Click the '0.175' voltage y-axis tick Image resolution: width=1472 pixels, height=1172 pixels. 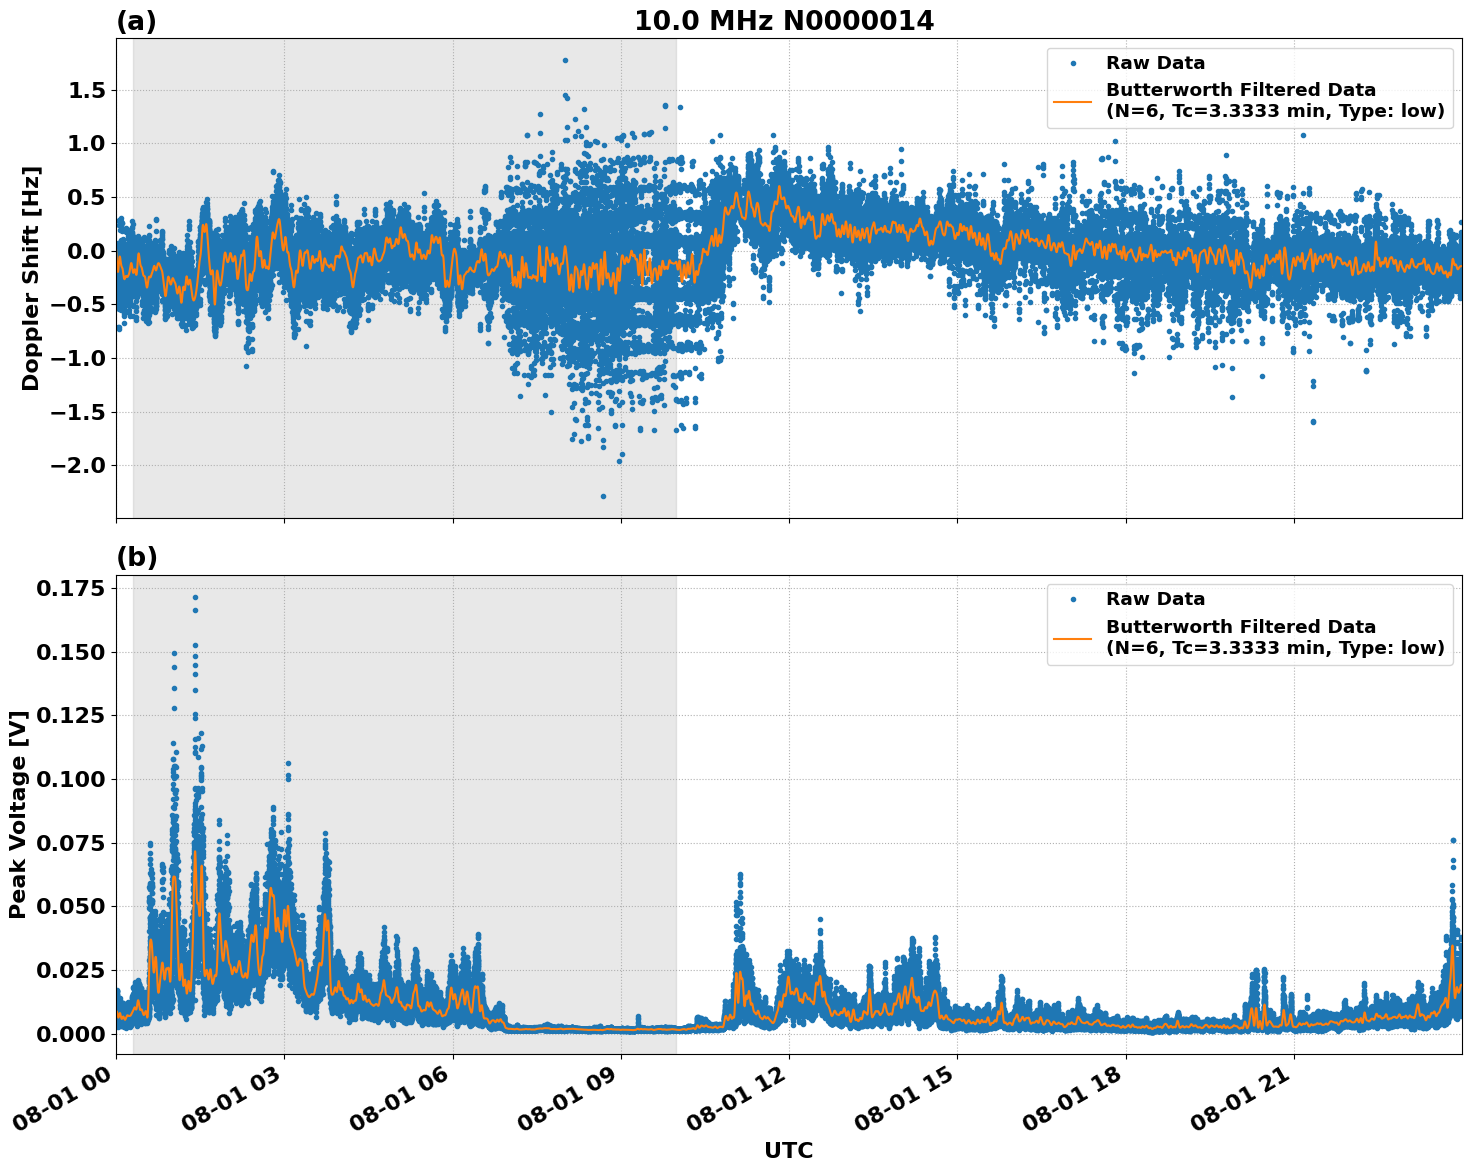70,589
